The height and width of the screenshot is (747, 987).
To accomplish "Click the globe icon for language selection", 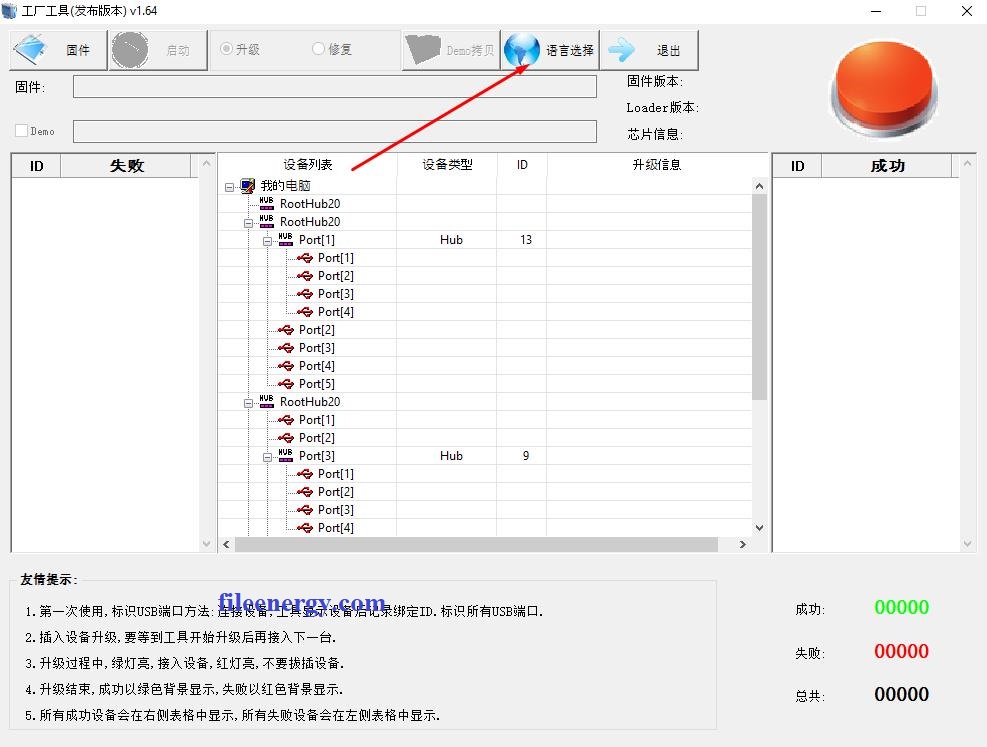I will [522, 50].
